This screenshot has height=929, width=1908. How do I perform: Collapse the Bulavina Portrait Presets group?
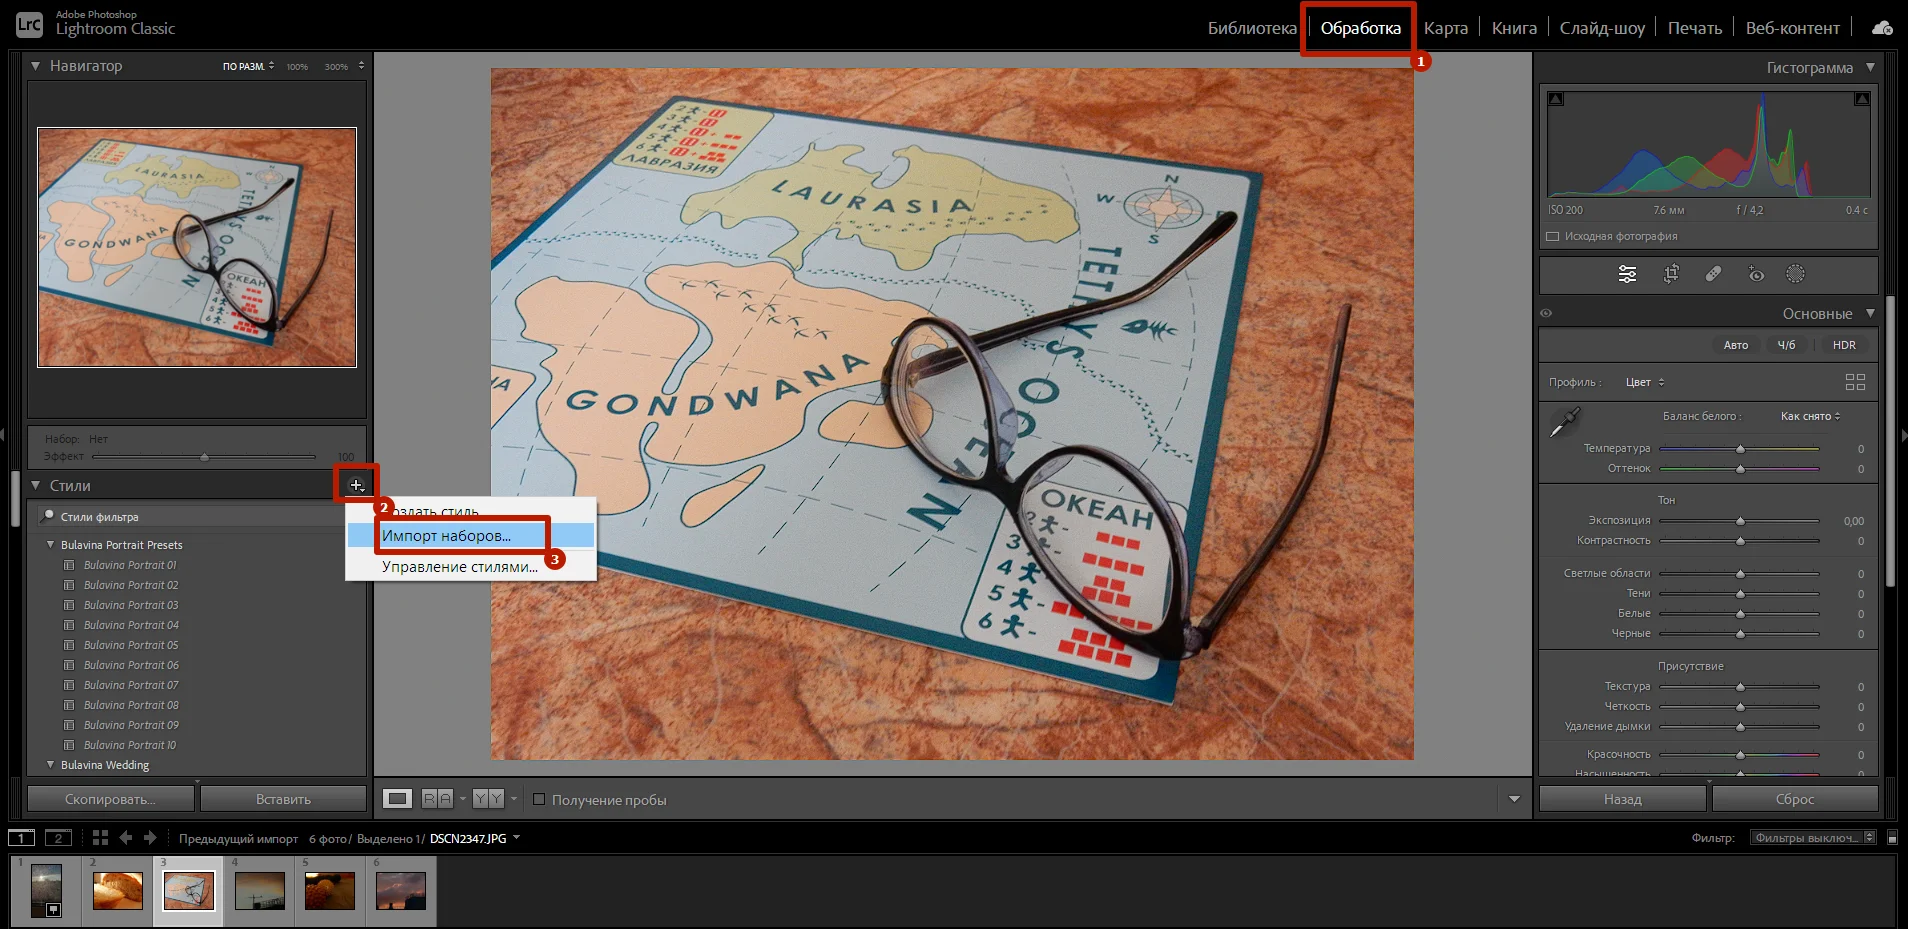pos(51,545)
